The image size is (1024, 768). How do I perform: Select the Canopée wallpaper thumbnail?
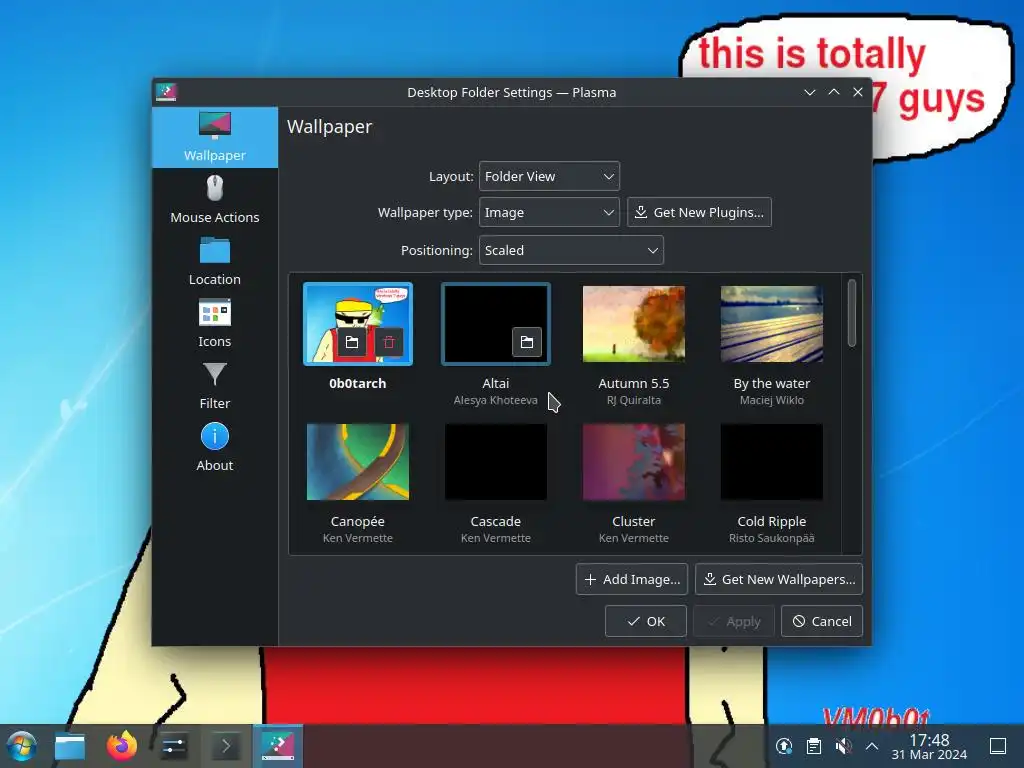[358, 462]
